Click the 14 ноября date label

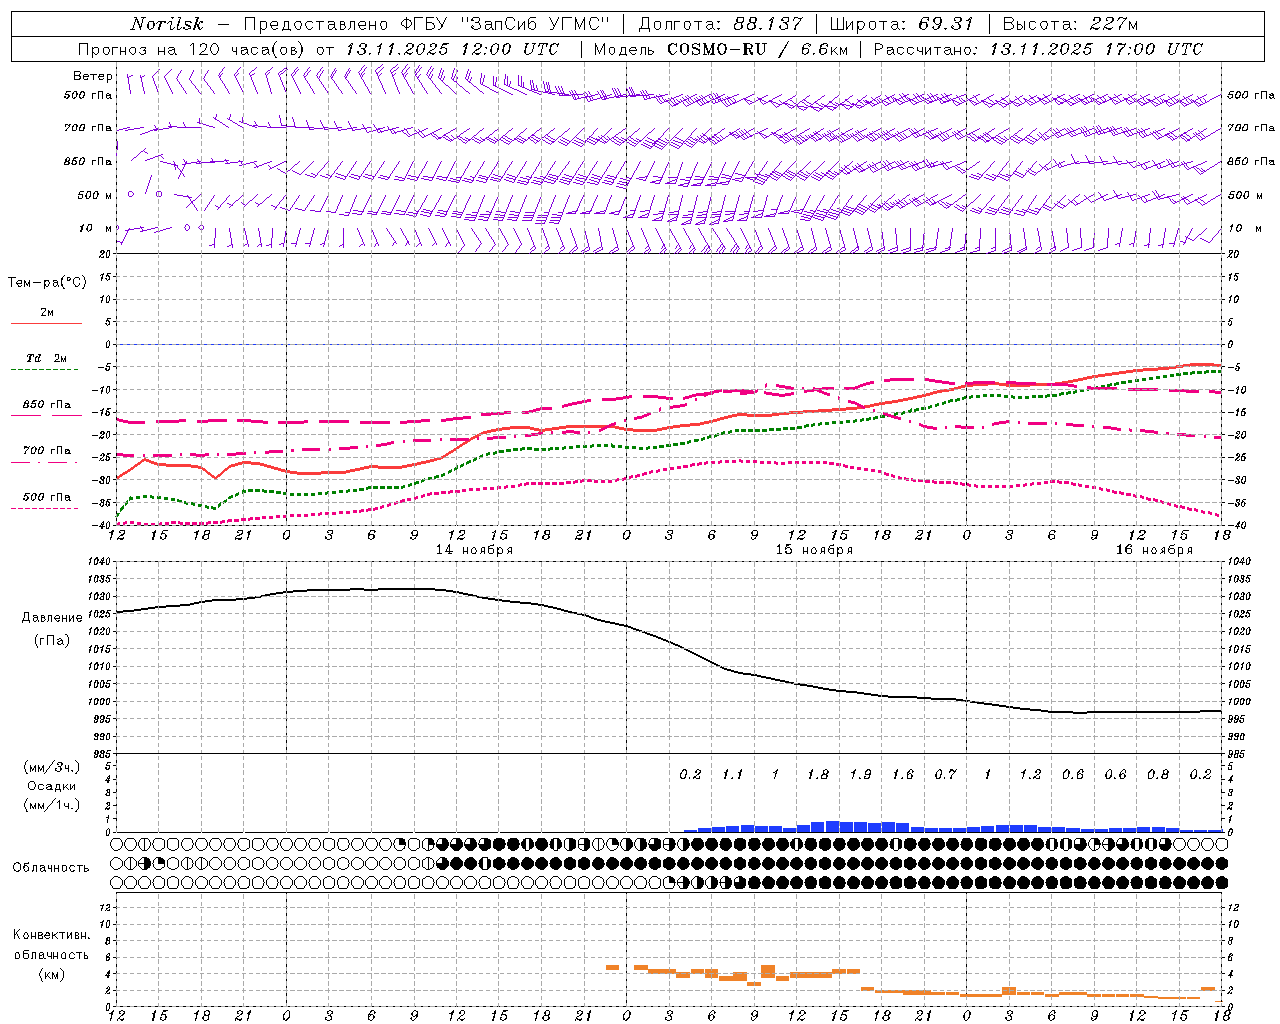coord(474,550)
